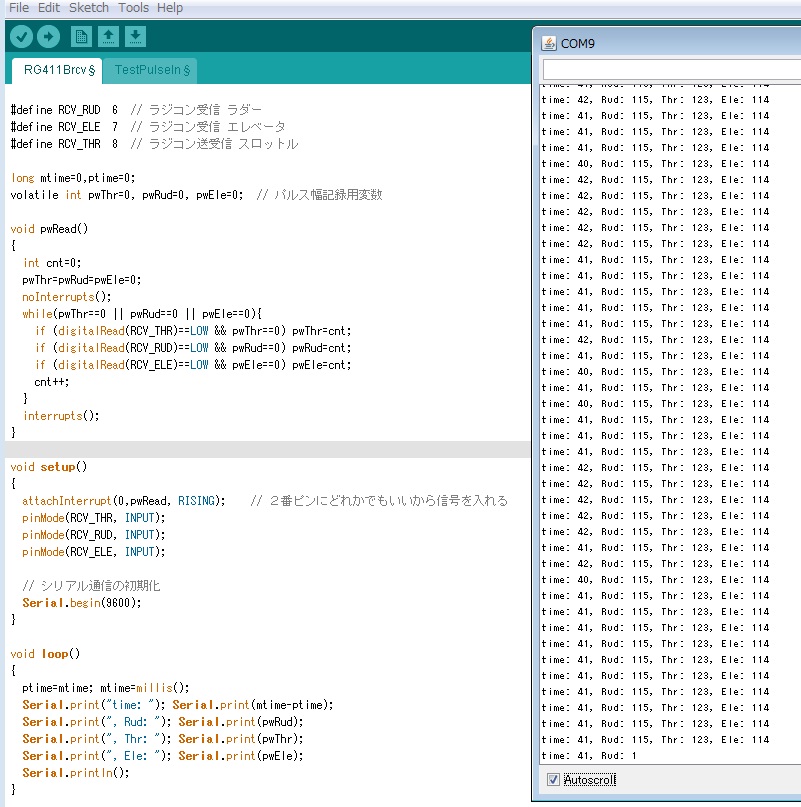Image resolution: width=801 pixels, height=807 pixels.
Task: Click the COM9 window title bar
Action: click(680, 43)
